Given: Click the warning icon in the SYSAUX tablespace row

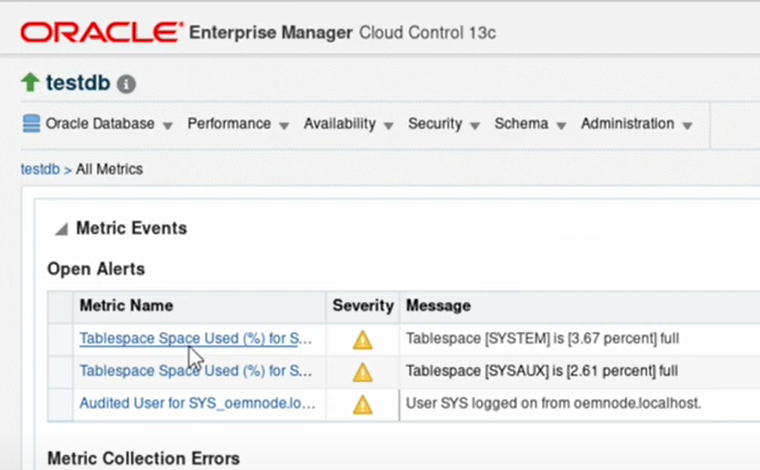Looking at the screenshot, I should (363, 372).
